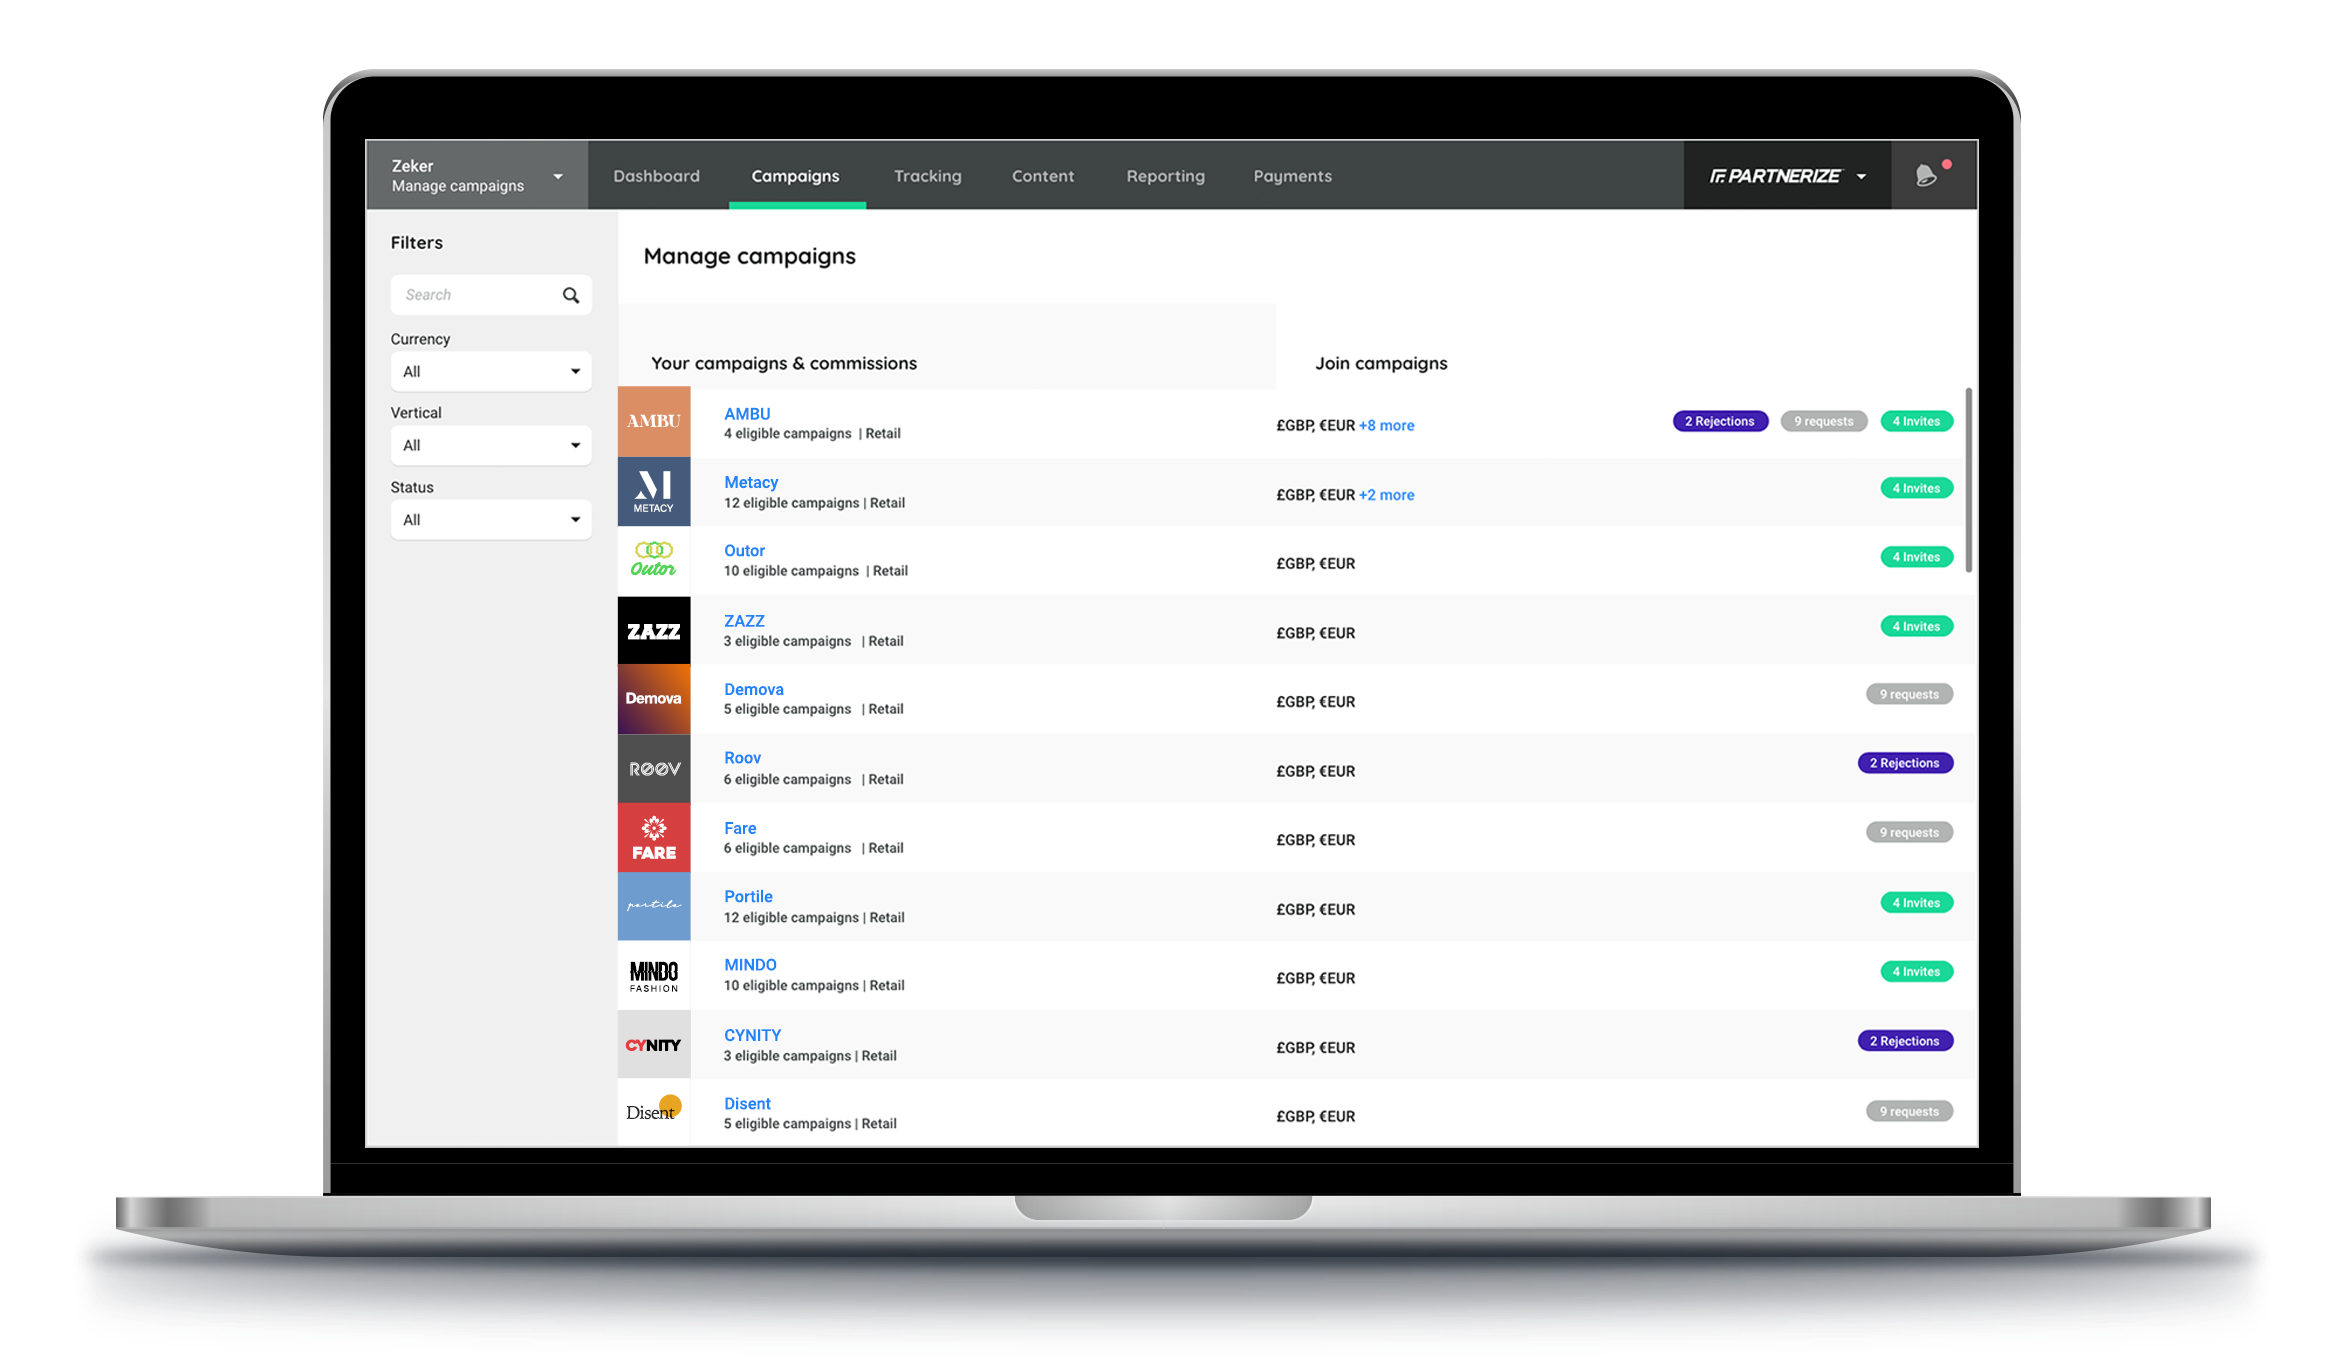Open the +8 more currencies link for AMBU
The width and height of the screenshot is (2345, 1354).
pos(1388,425)
